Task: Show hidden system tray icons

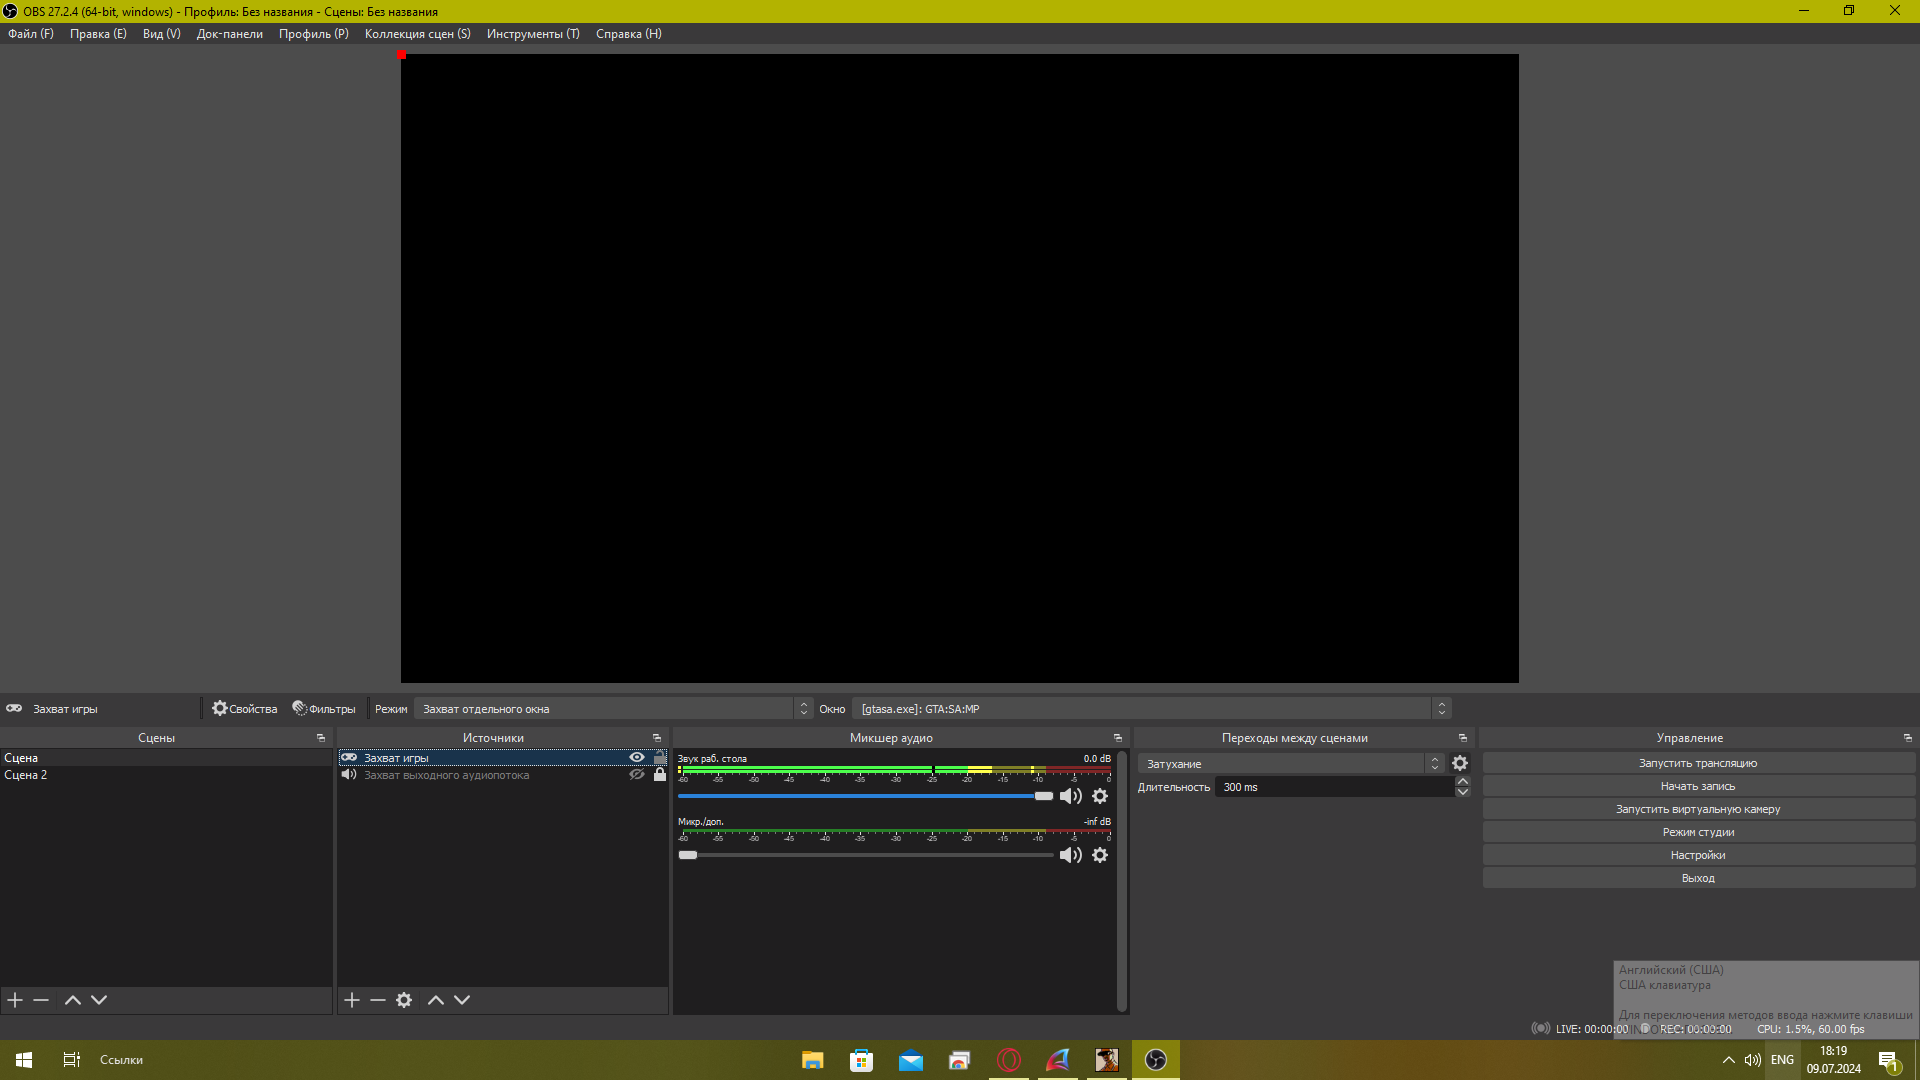Action: pos(1729,1060)
